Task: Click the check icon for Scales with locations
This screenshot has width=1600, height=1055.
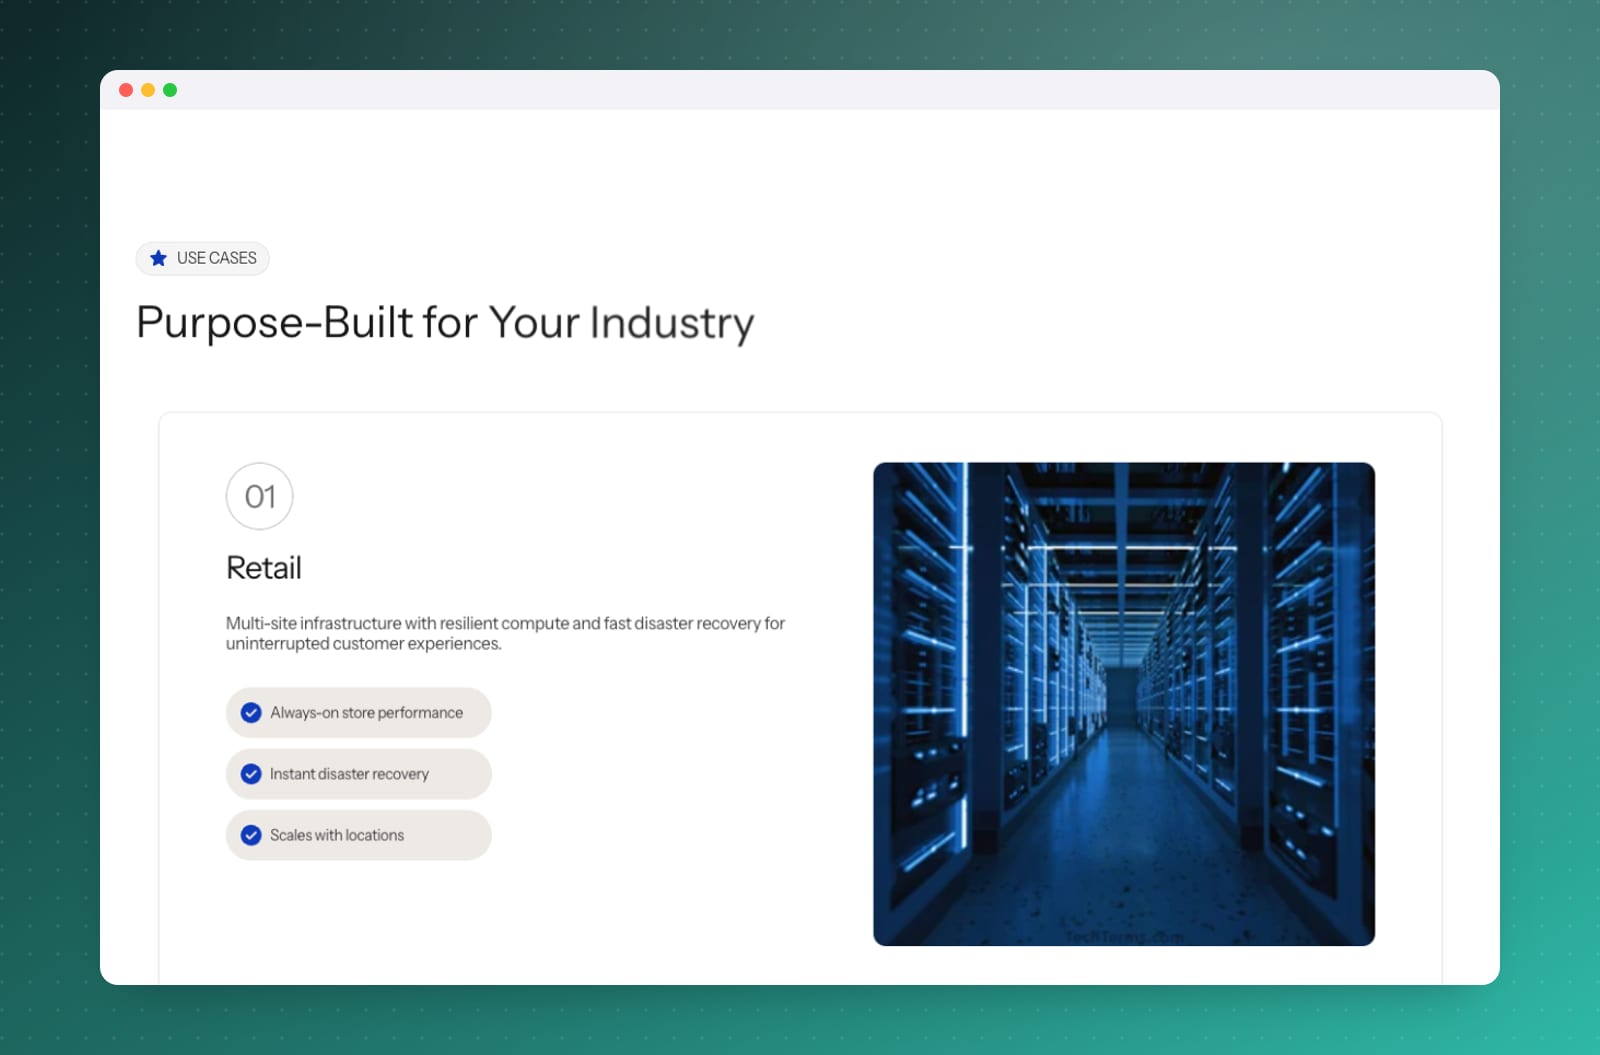Action: coord(251,835)
